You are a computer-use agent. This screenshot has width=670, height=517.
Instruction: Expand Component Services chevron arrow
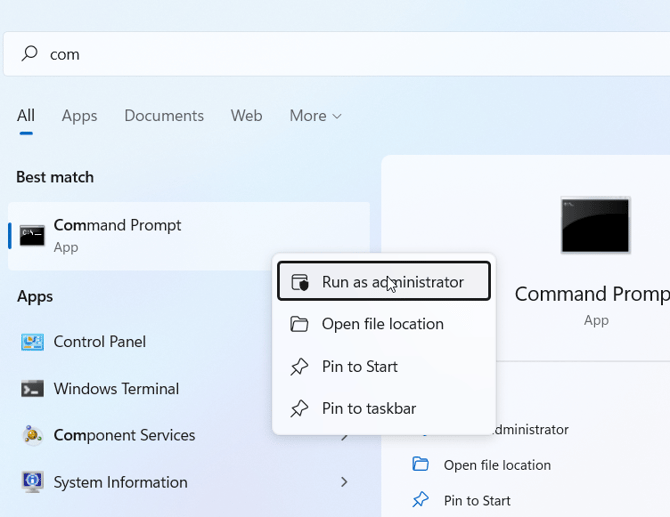(x=344, y=438)
